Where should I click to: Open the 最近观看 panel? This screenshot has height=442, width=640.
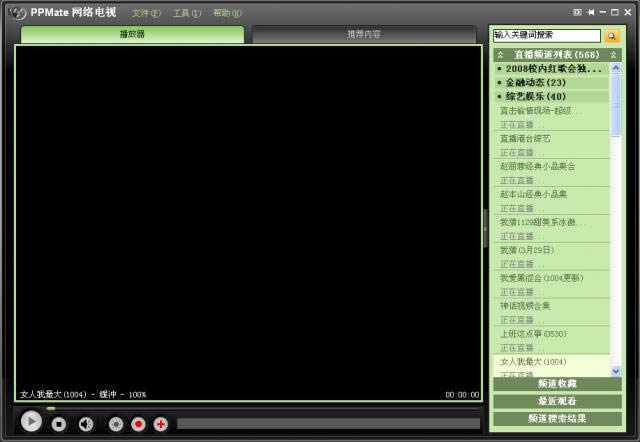coord(557,401)
